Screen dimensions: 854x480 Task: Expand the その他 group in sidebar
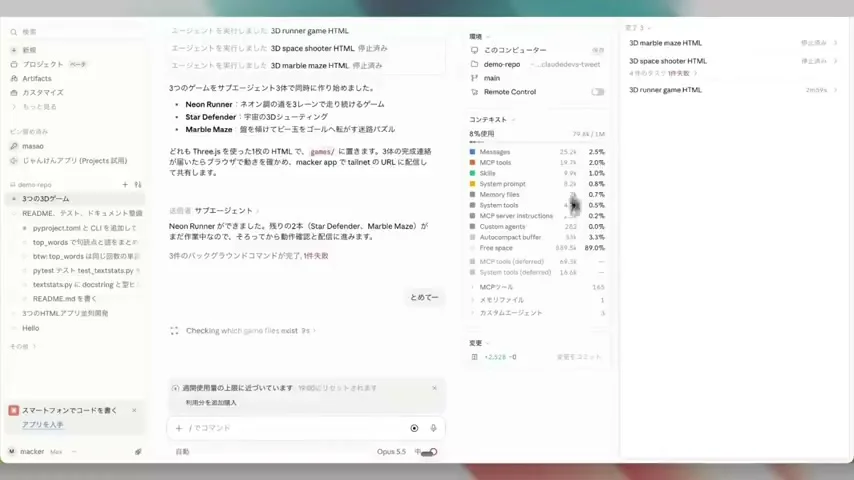[x=22, y=347]
